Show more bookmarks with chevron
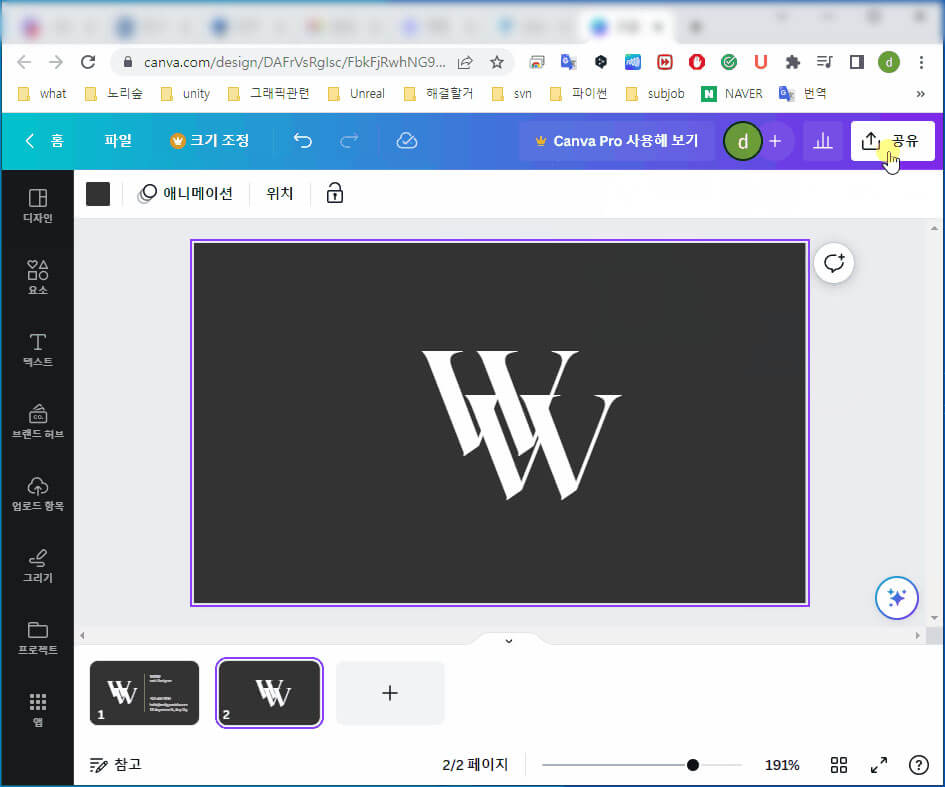 pos(920,93)
